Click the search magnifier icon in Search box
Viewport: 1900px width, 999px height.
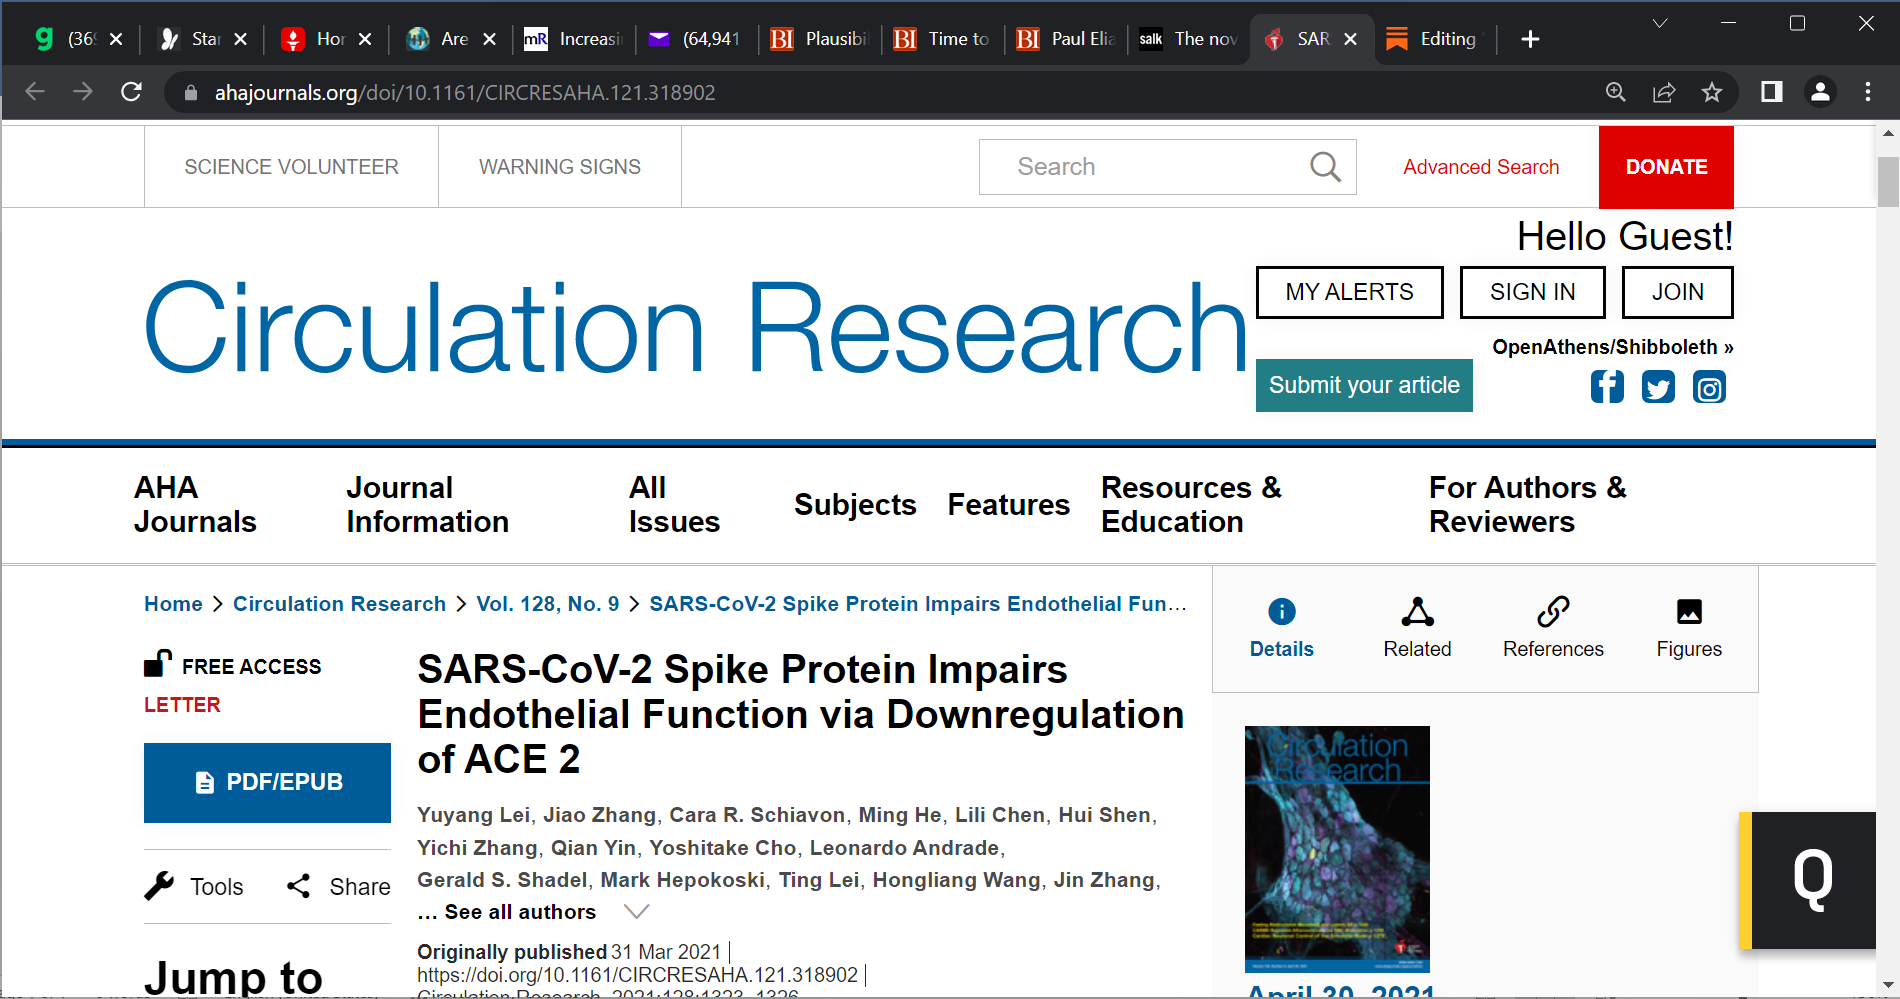1325,167
